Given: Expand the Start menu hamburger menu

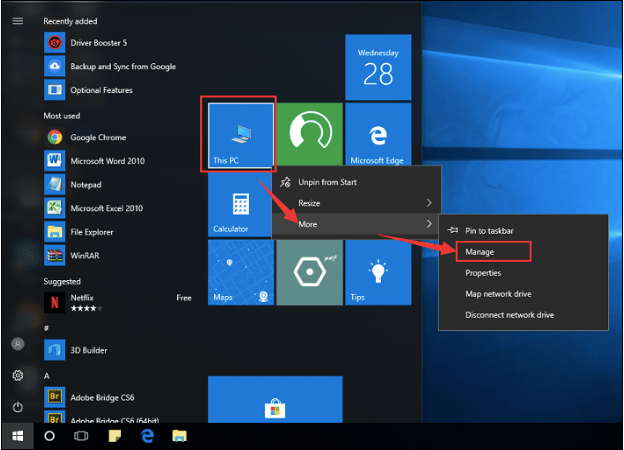Looking at the screenshot, I should [x=18, y=21].
